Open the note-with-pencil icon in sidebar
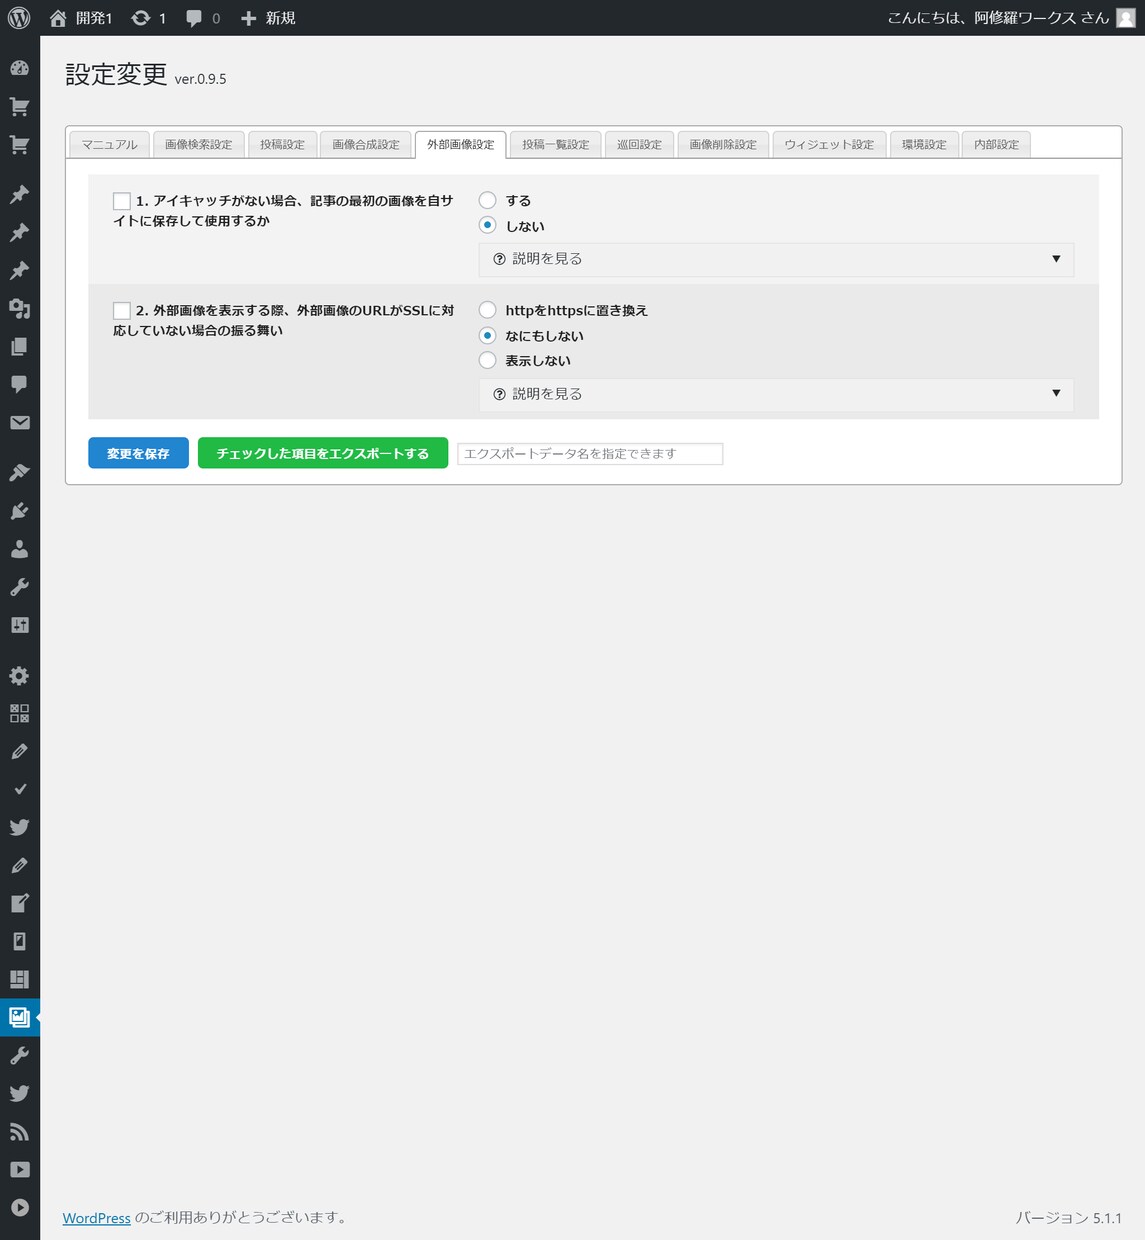This screenshot has height=1240, width=1145. 19,903
